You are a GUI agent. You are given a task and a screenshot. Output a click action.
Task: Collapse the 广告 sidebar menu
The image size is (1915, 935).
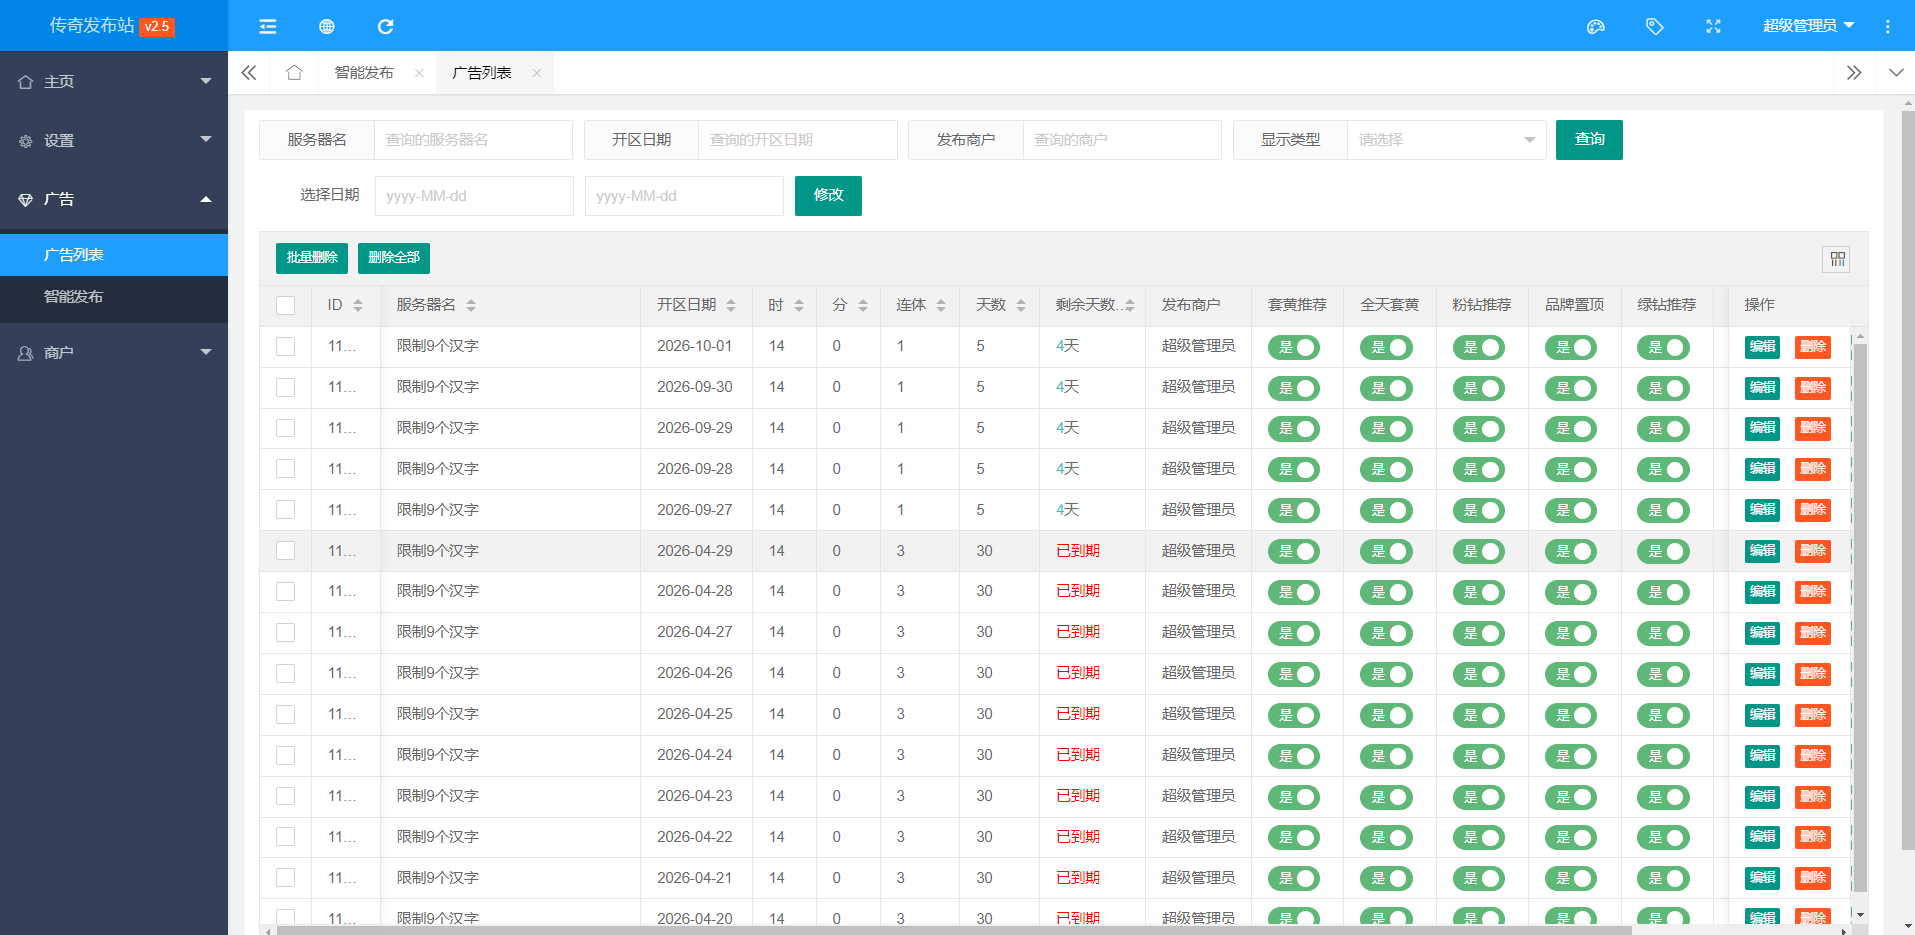[114, 200]
